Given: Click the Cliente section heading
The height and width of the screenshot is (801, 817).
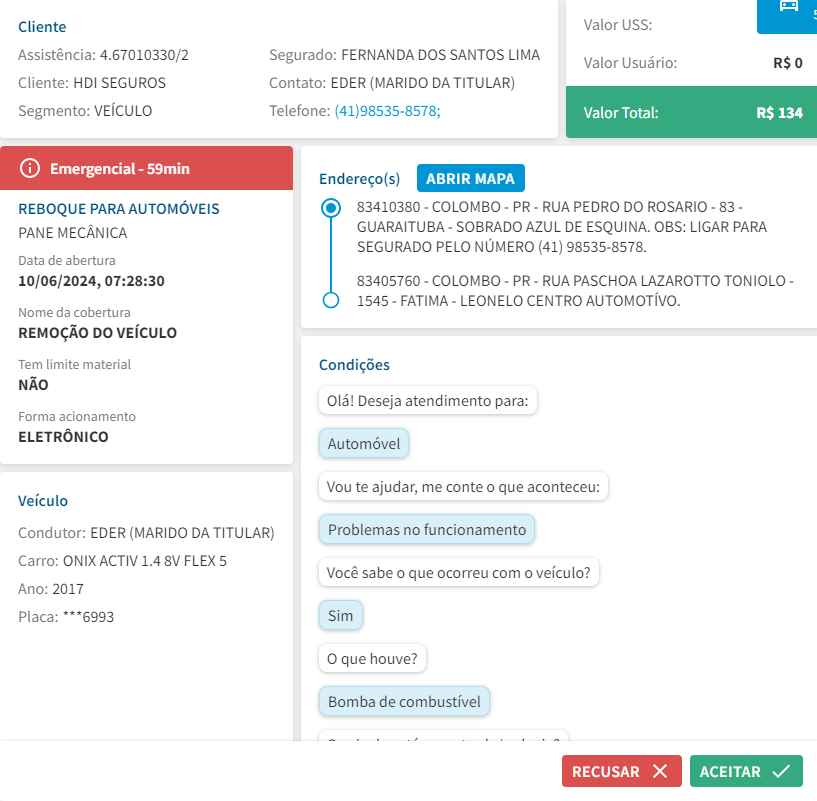Looking at the screenshot, I should click(x=42, y=27).
